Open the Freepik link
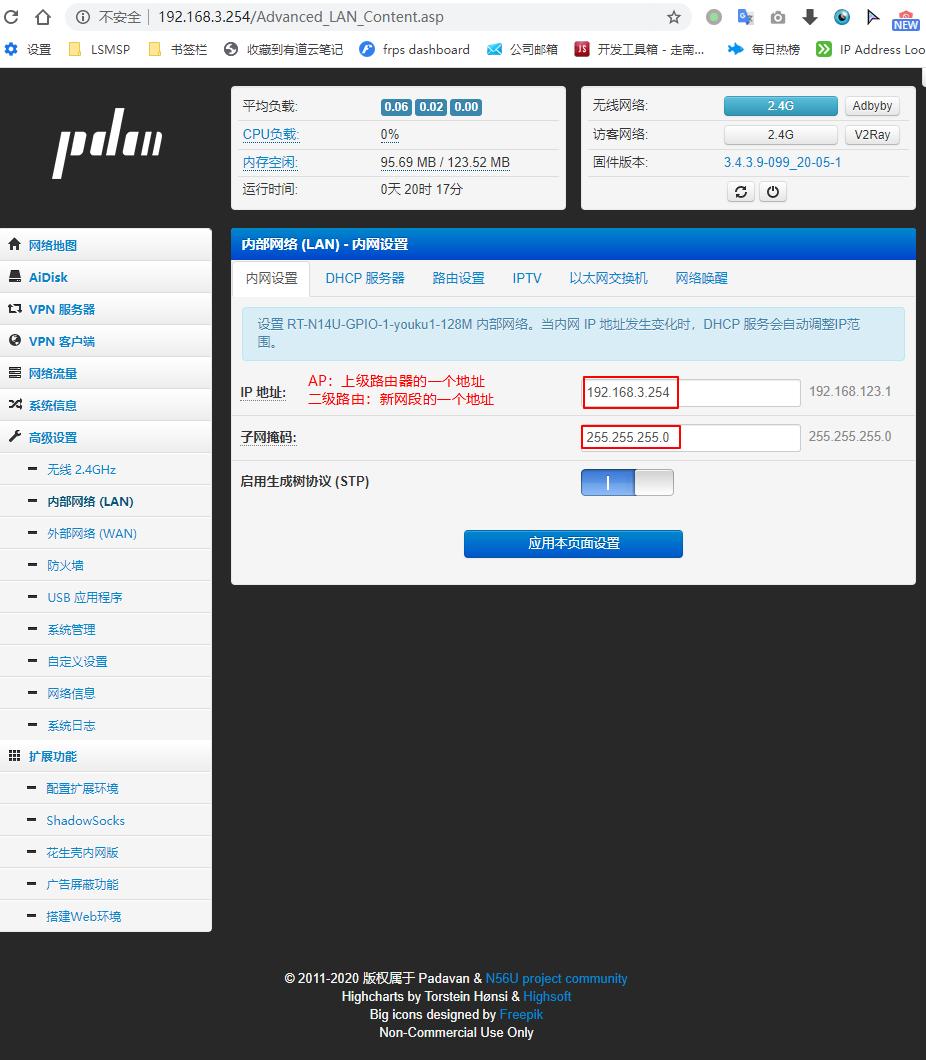Viewport: 926px width, 1060px height. click(x=521, y=1015)
